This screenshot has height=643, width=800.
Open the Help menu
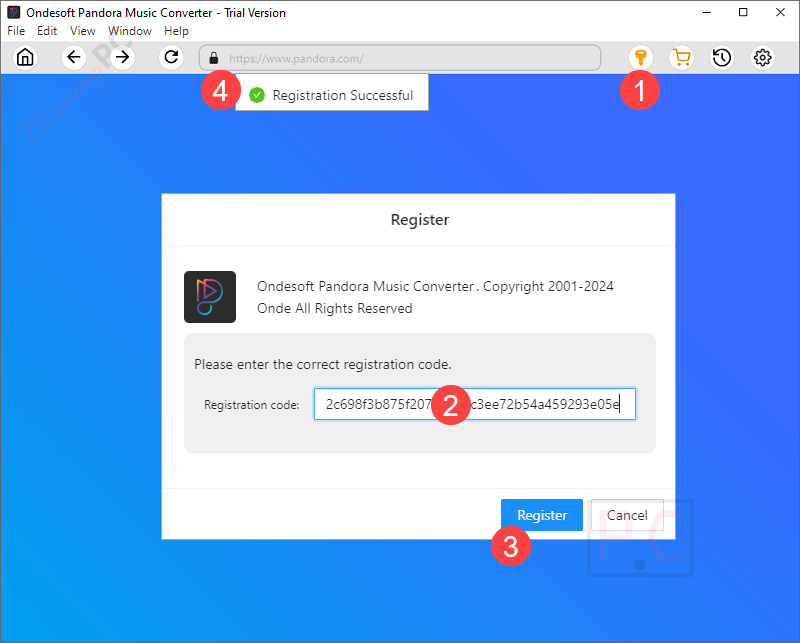coord(176,31)
